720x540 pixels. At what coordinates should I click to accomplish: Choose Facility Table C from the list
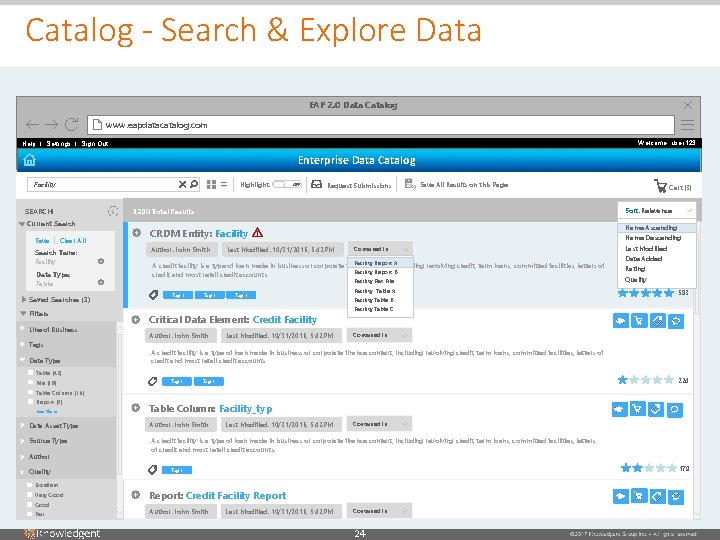tap(380, 309)
